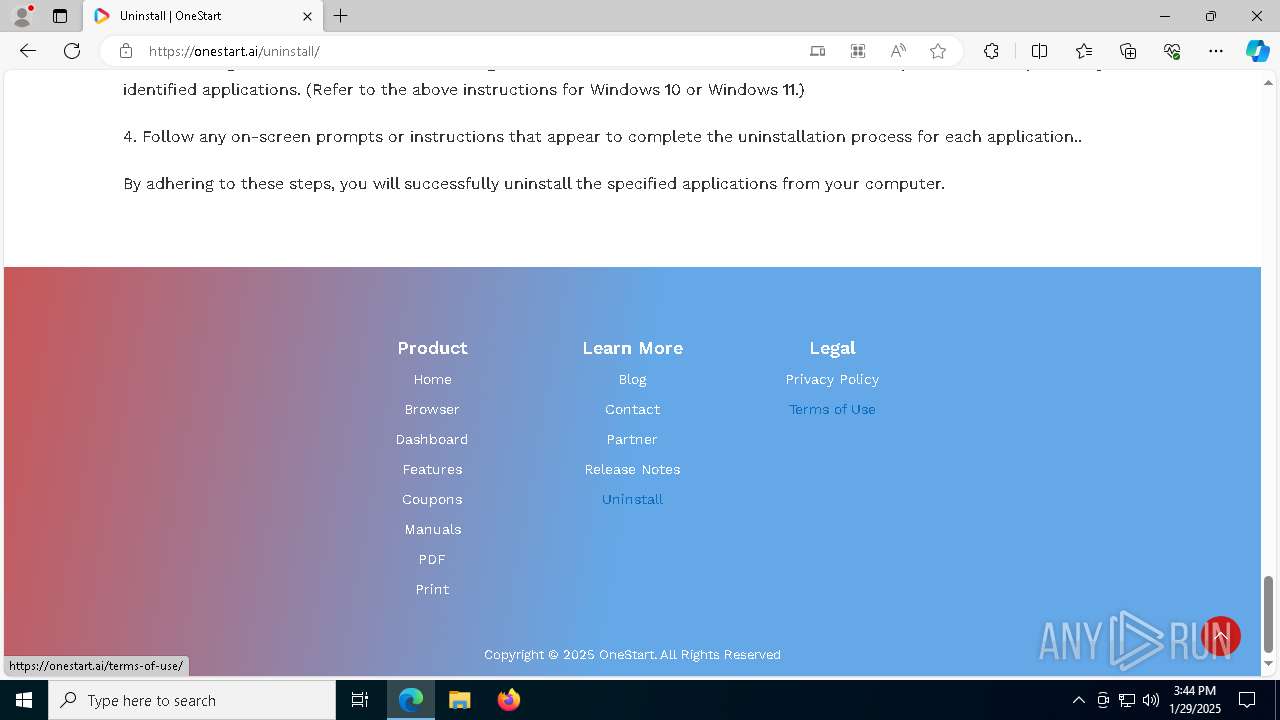Open the volume speaker tray icon

(x=1151, y=700)
